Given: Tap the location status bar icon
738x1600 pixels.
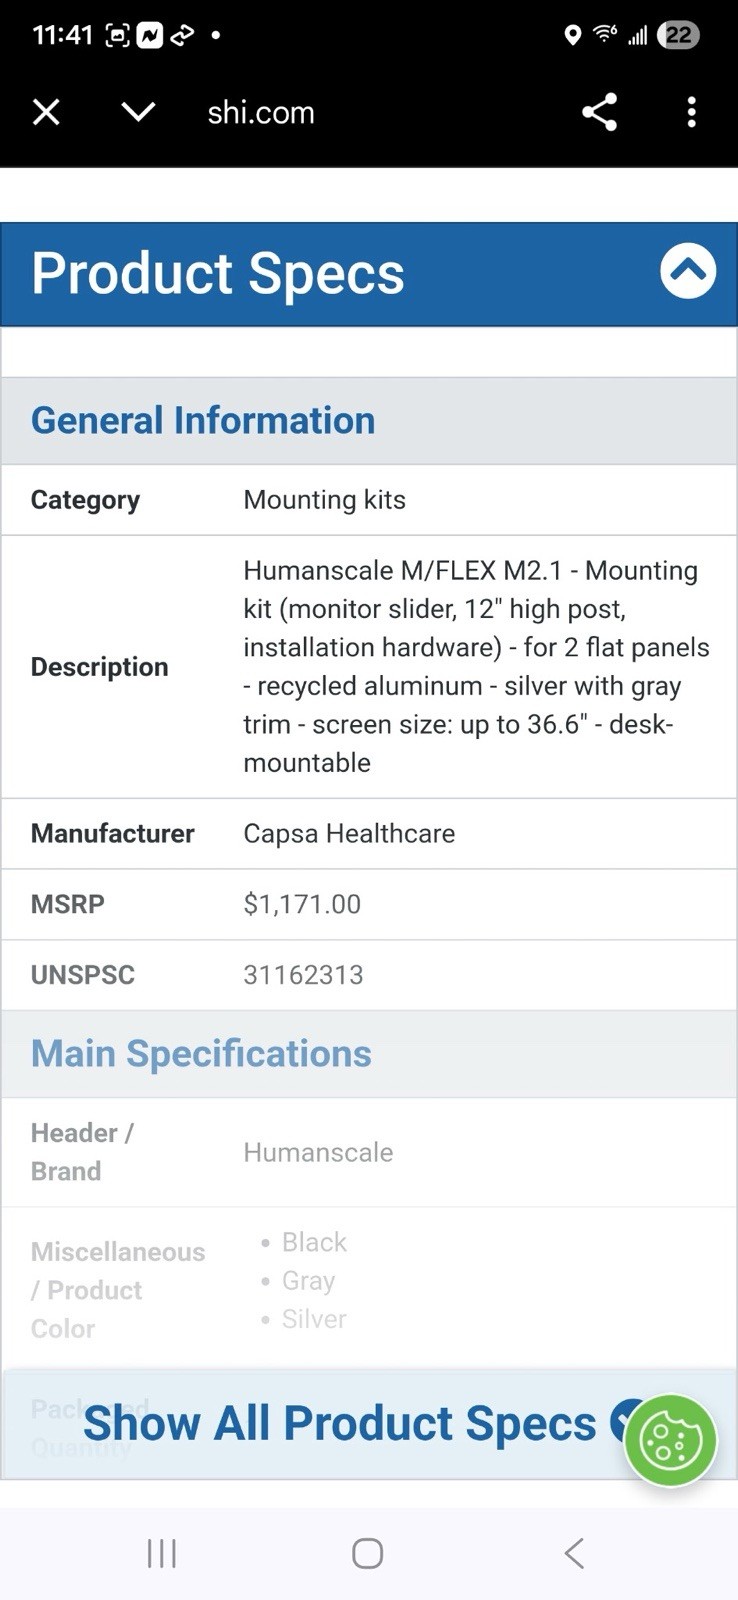Looking at the screenshot, I should (572, 36).
